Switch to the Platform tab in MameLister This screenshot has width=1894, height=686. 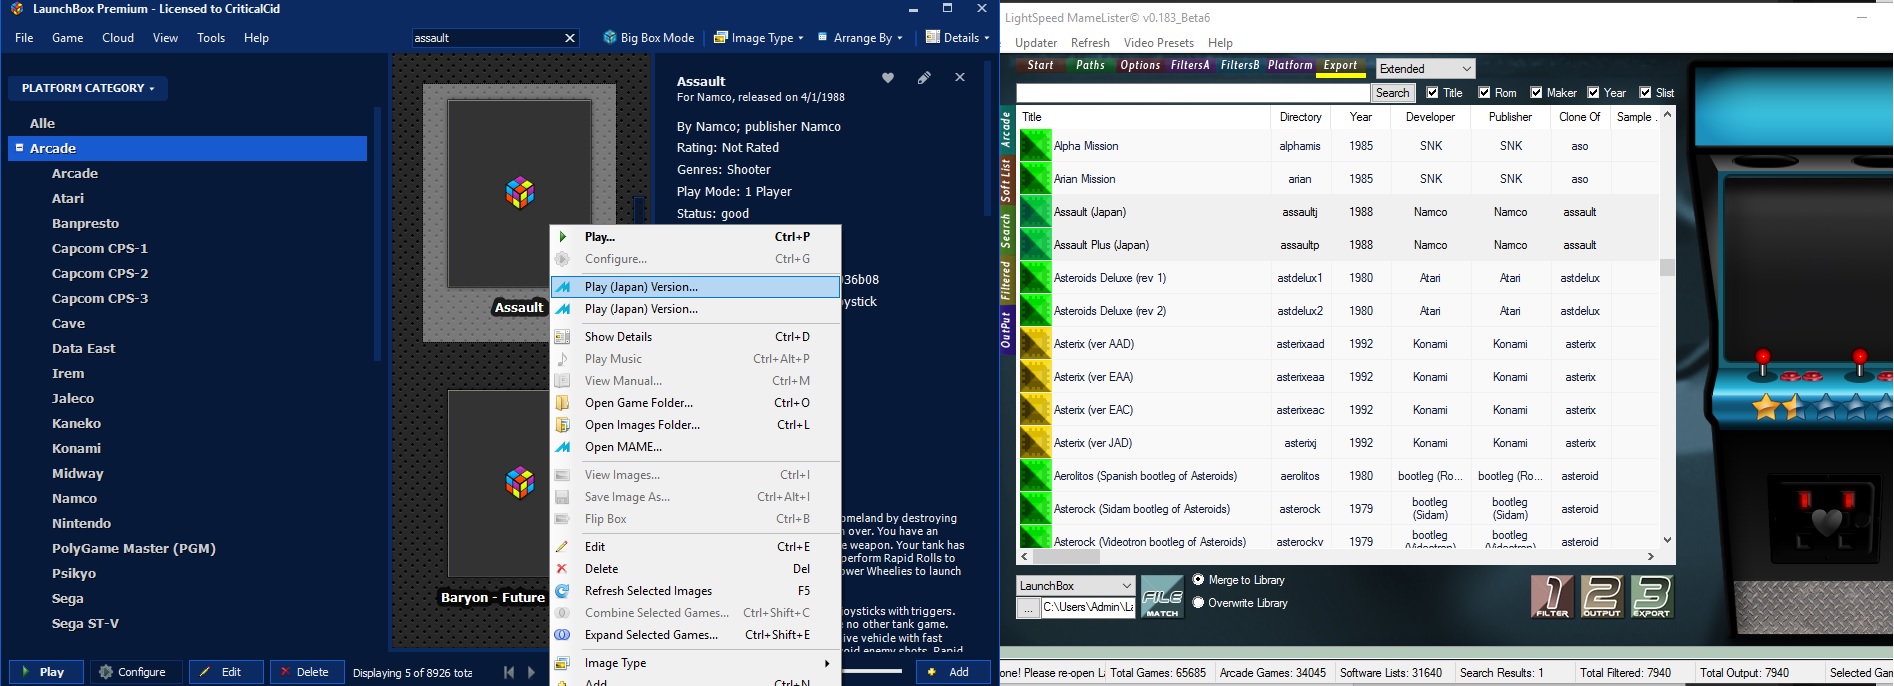click(x=1290, y=66)
